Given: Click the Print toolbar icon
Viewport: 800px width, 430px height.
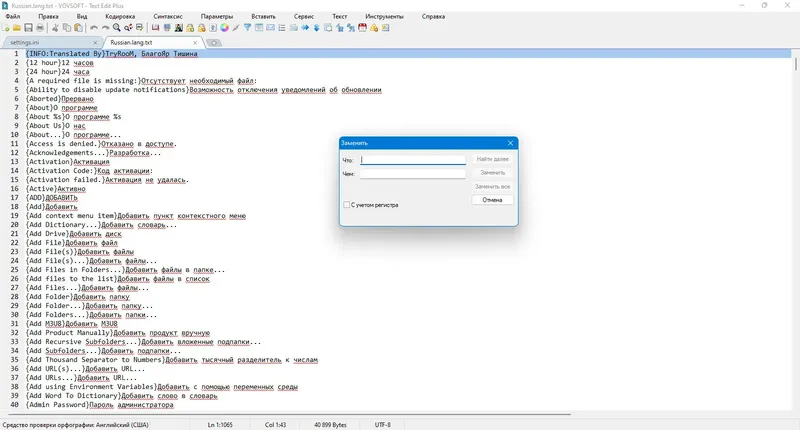Looking at the screenshot, I should (x=40, y=28).
